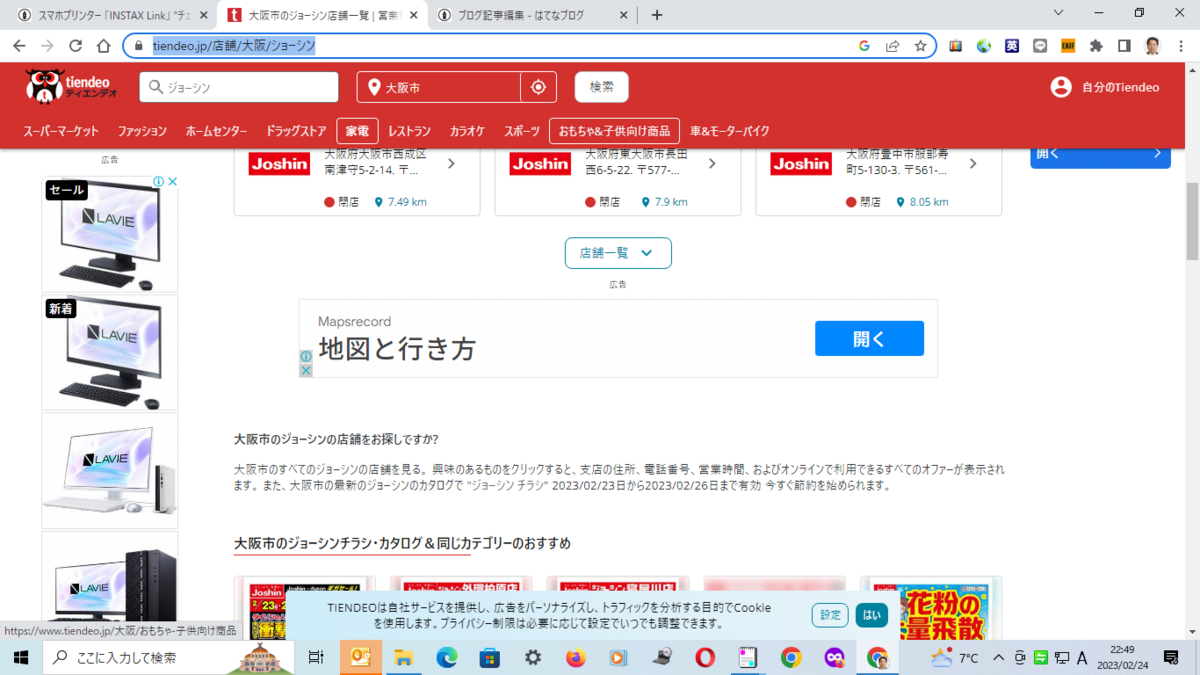Open Microsoft Edge from the taskbar
Image resolution: width=1200 pixels, height=675 pixels.
(446, 657)
